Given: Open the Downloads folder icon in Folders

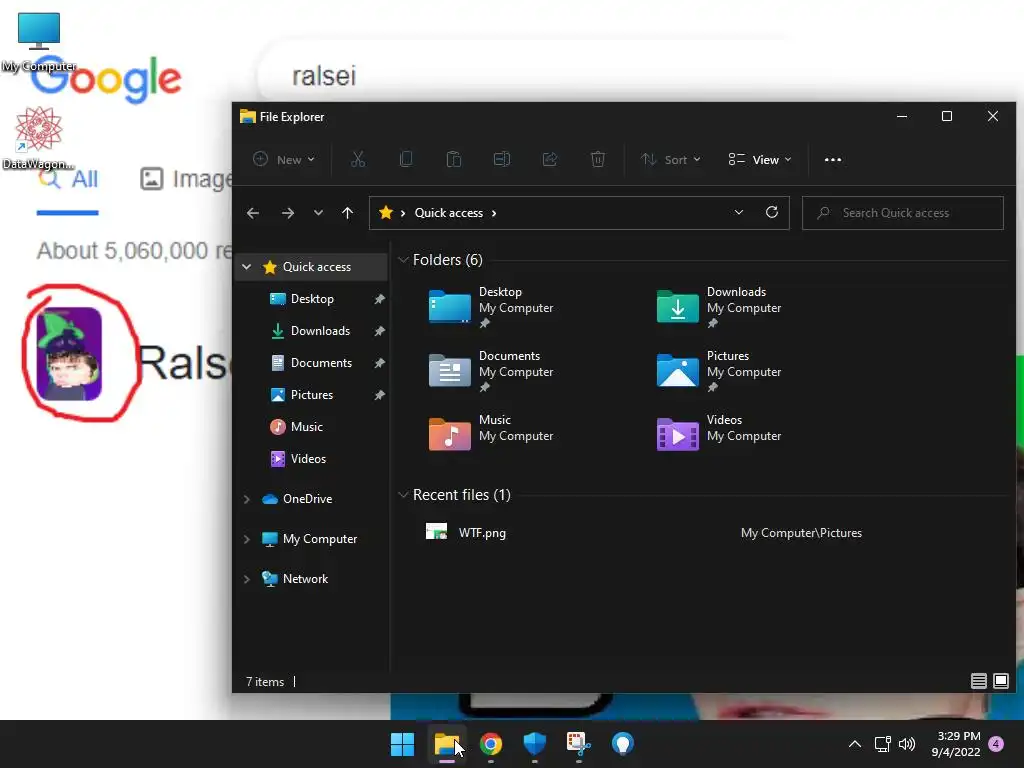Looking at the screenshot, I should [677, 306].
